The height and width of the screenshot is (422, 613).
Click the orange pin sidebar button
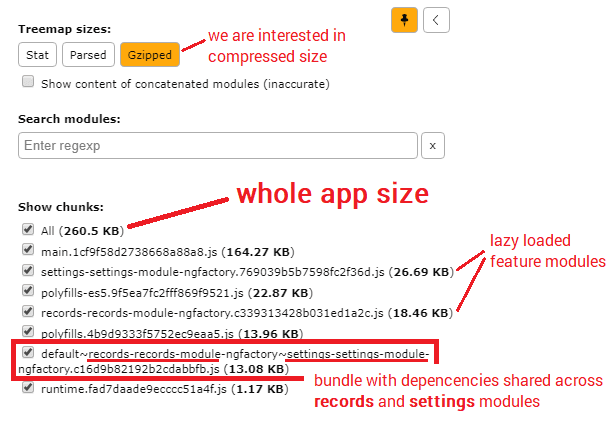[x=404, y=20]
